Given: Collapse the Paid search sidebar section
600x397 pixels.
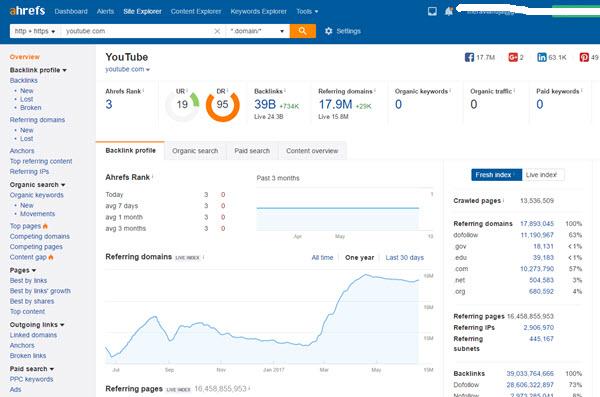Looking at the screenshot, I should pos(32,369).
